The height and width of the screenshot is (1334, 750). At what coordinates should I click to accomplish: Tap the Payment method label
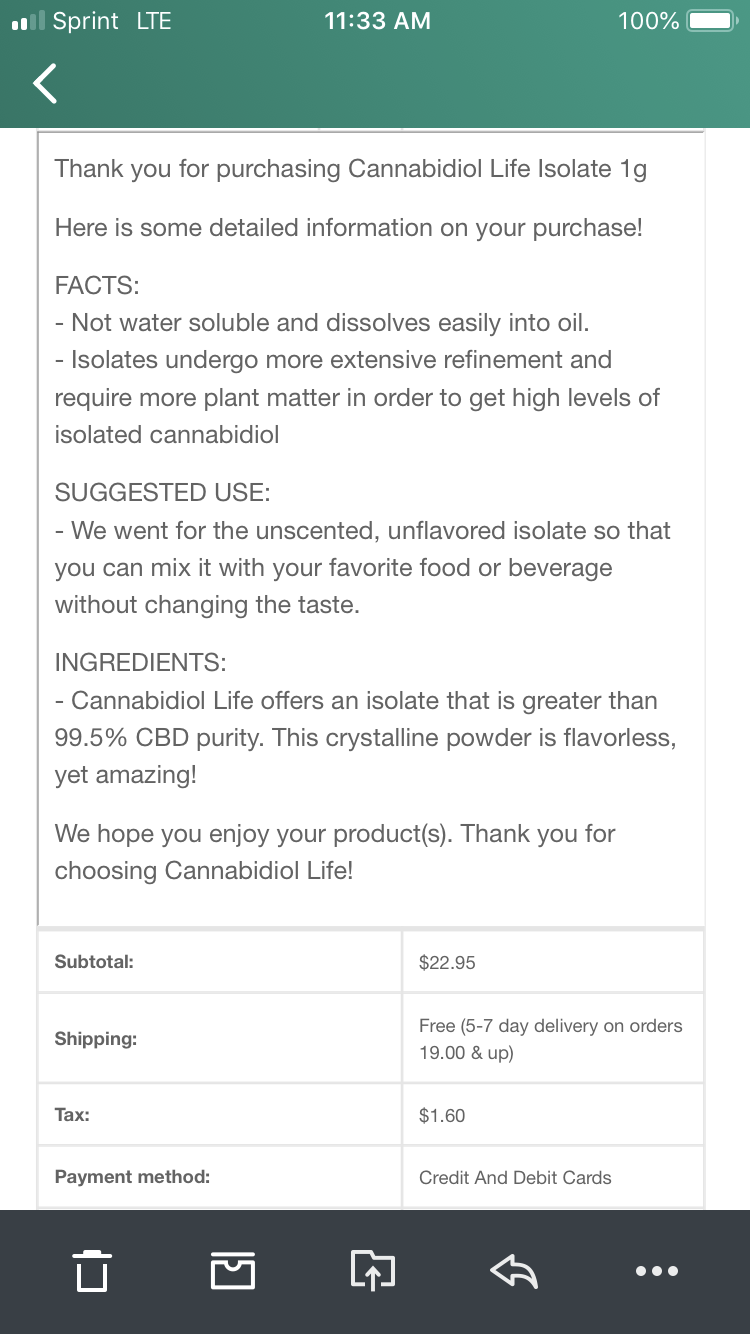(132, 1177)
